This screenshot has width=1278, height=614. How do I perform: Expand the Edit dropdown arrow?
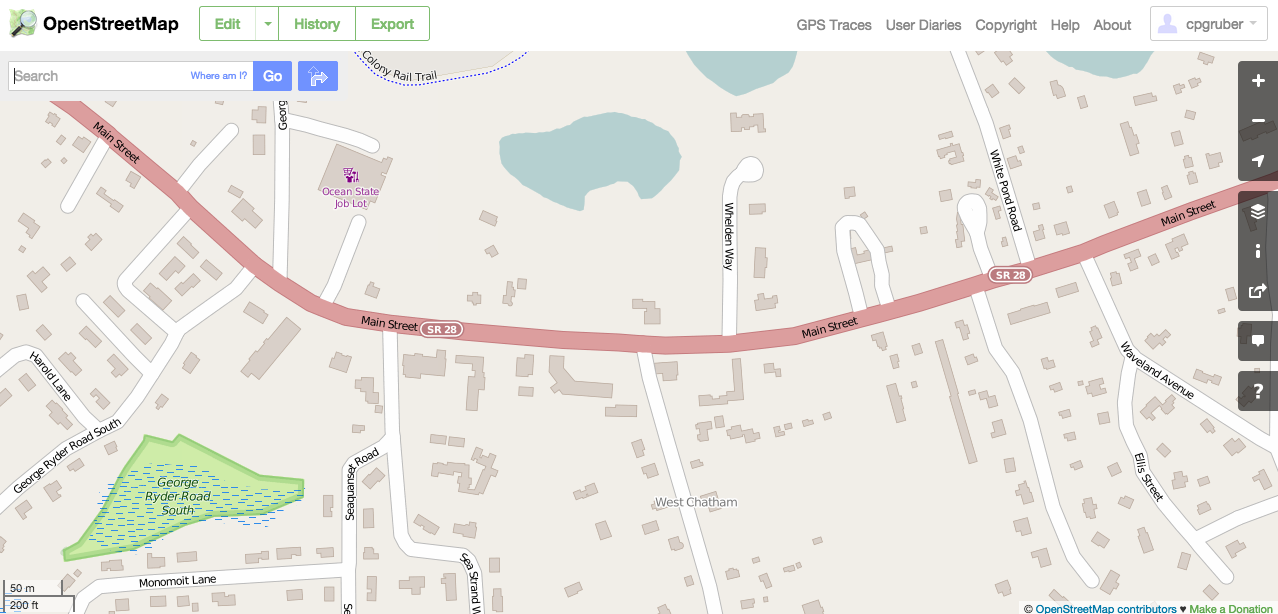(267, 24)
